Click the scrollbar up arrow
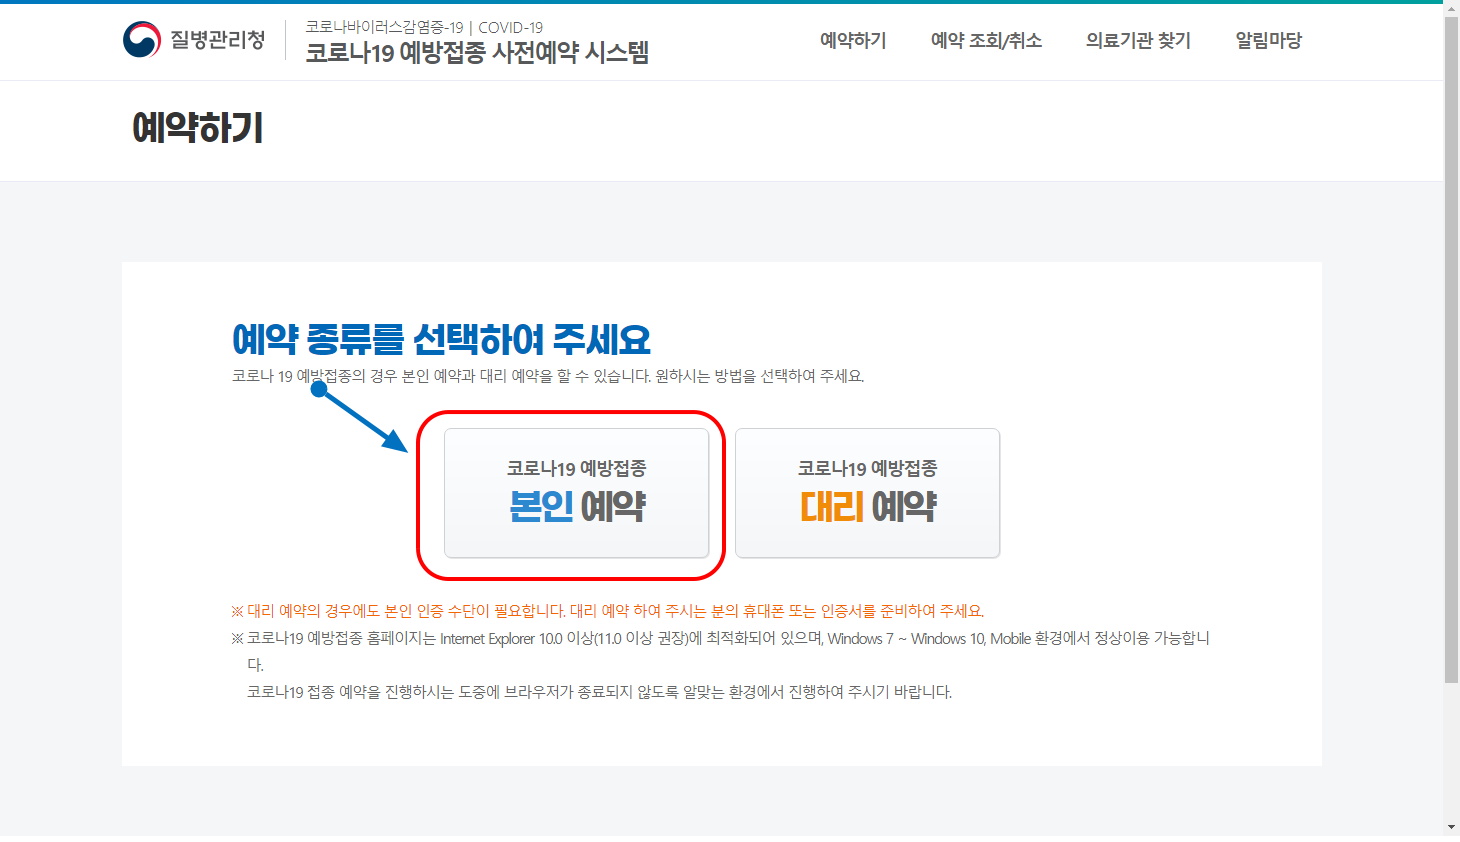1460x842 pixels. pos(1451,8)
